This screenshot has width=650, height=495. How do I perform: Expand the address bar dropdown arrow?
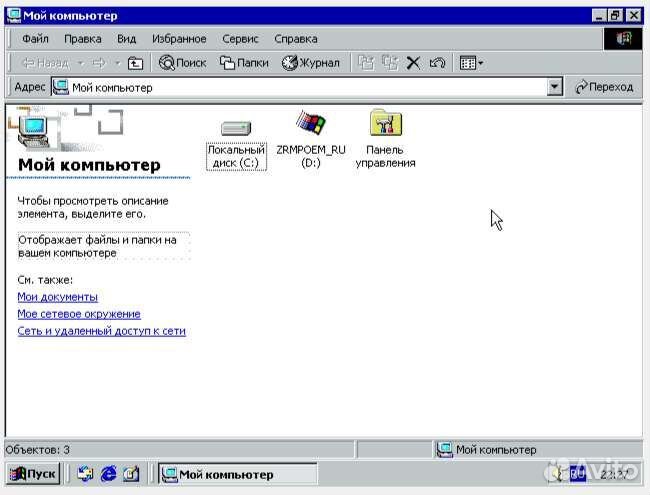(554, 87)
